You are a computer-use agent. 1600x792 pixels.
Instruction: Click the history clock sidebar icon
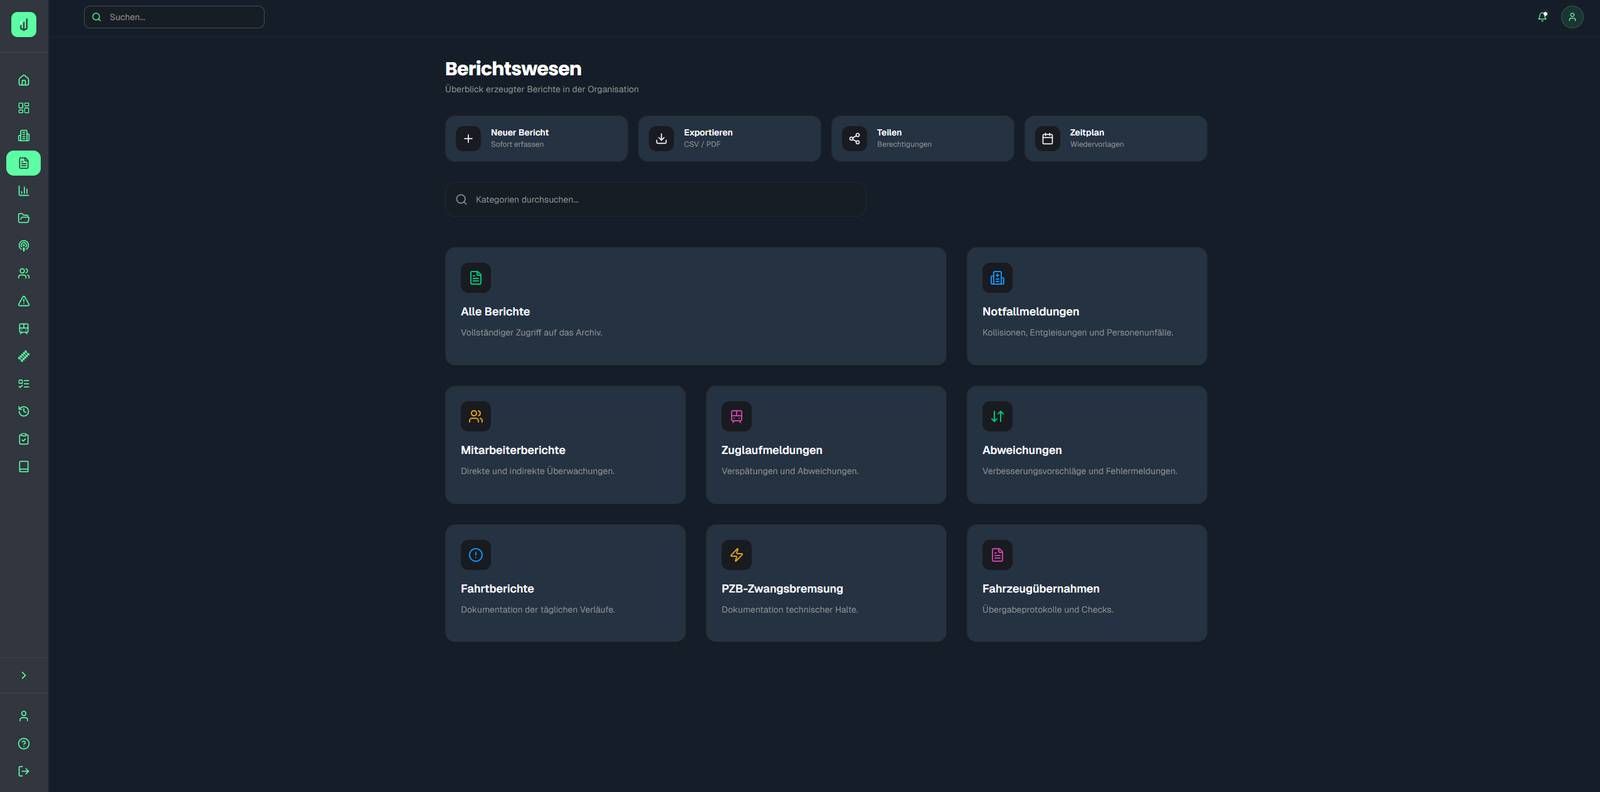(24, 412)
